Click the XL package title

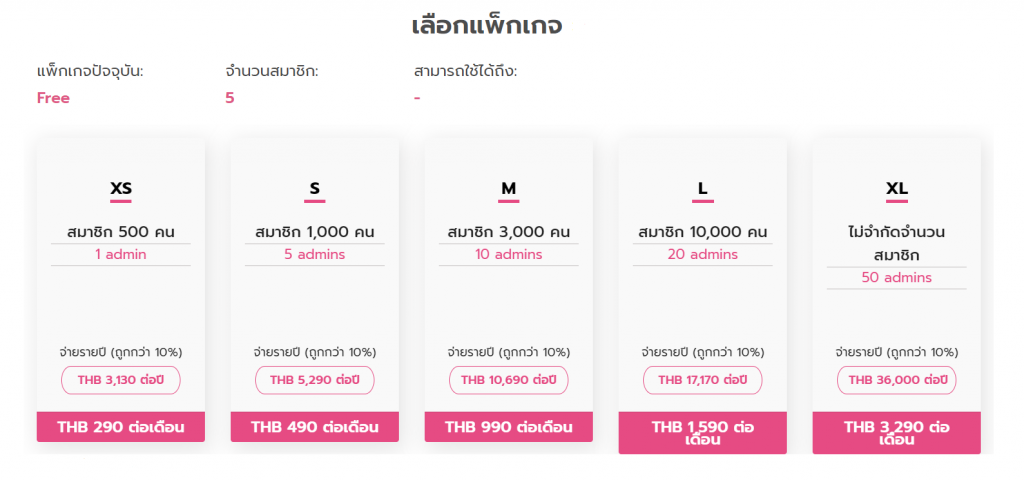[x=897, y=189]
